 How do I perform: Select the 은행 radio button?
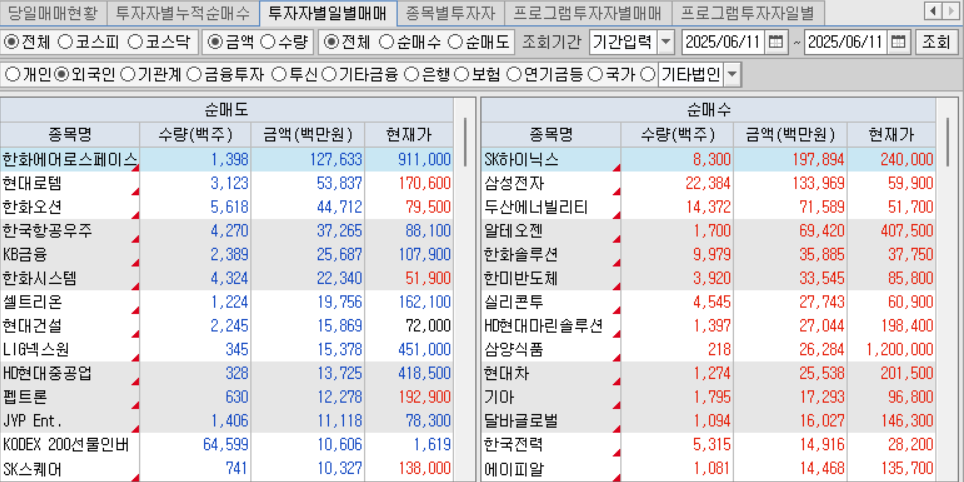tap(411, 75)
